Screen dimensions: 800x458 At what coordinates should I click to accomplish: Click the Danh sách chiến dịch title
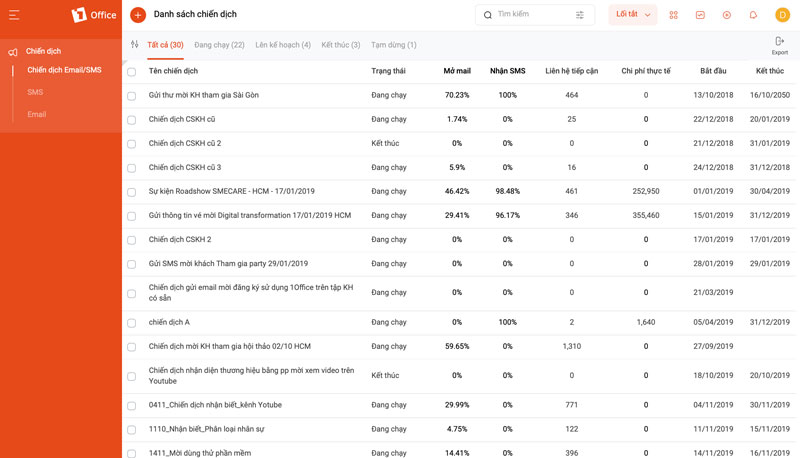[195, 14]
